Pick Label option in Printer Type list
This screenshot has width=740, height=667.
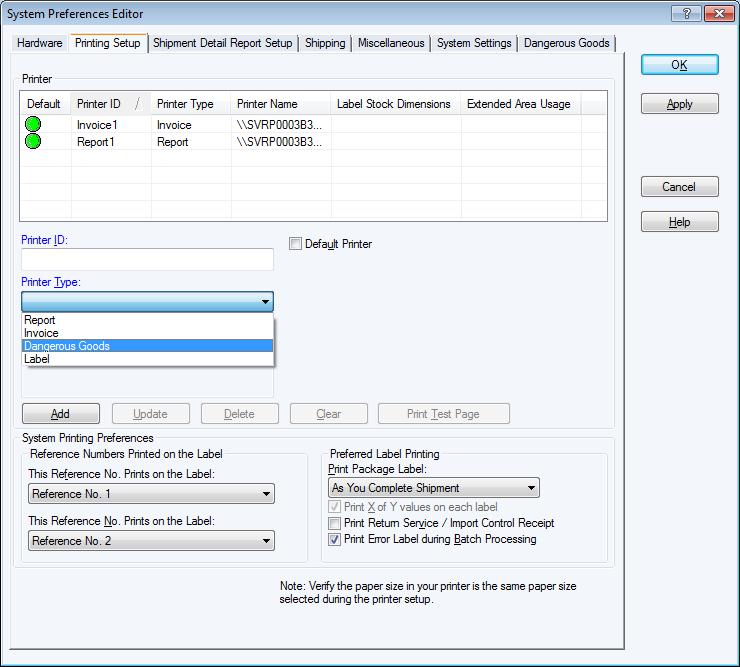[x=147, y=359]
